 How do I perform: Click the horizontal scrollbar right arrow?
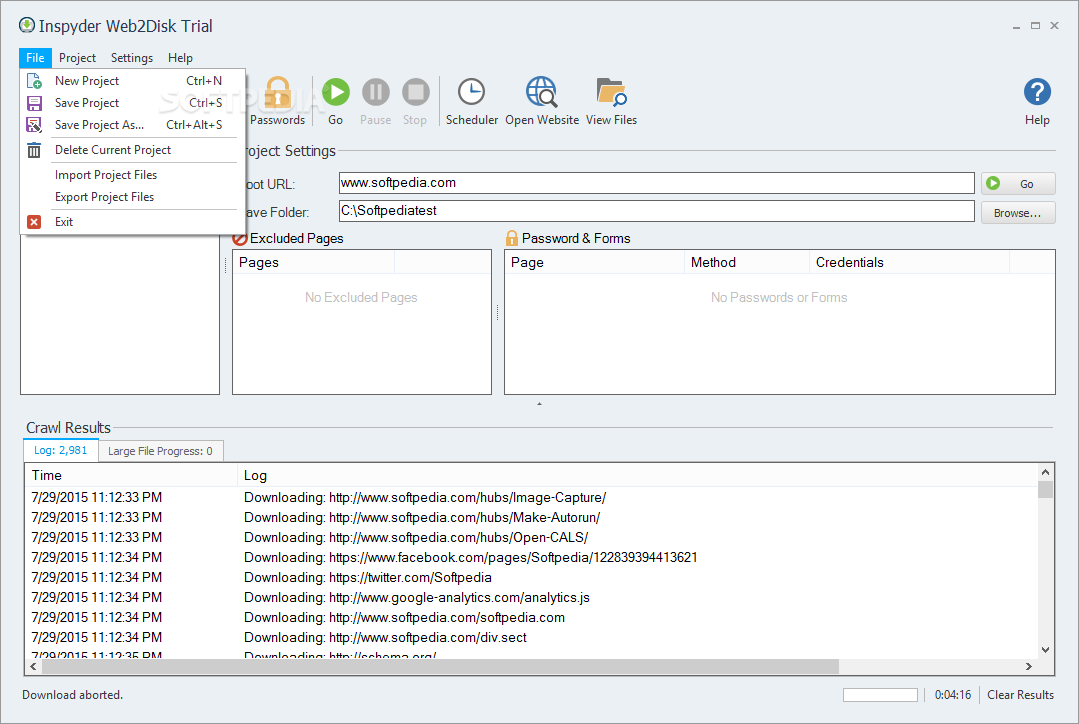(1029, 667)
